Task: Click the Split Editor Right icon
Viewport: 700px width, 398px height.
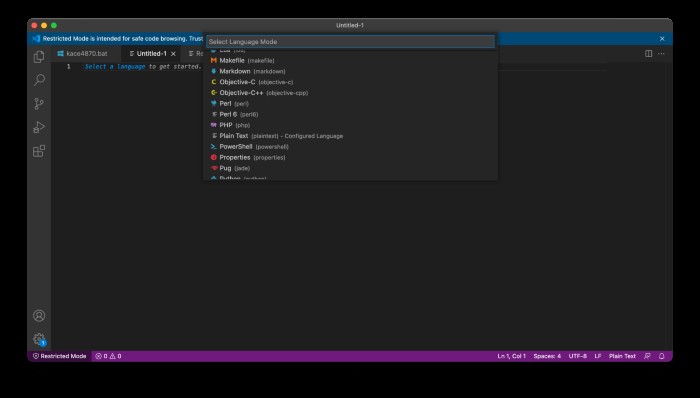Action: coord(649,54)
